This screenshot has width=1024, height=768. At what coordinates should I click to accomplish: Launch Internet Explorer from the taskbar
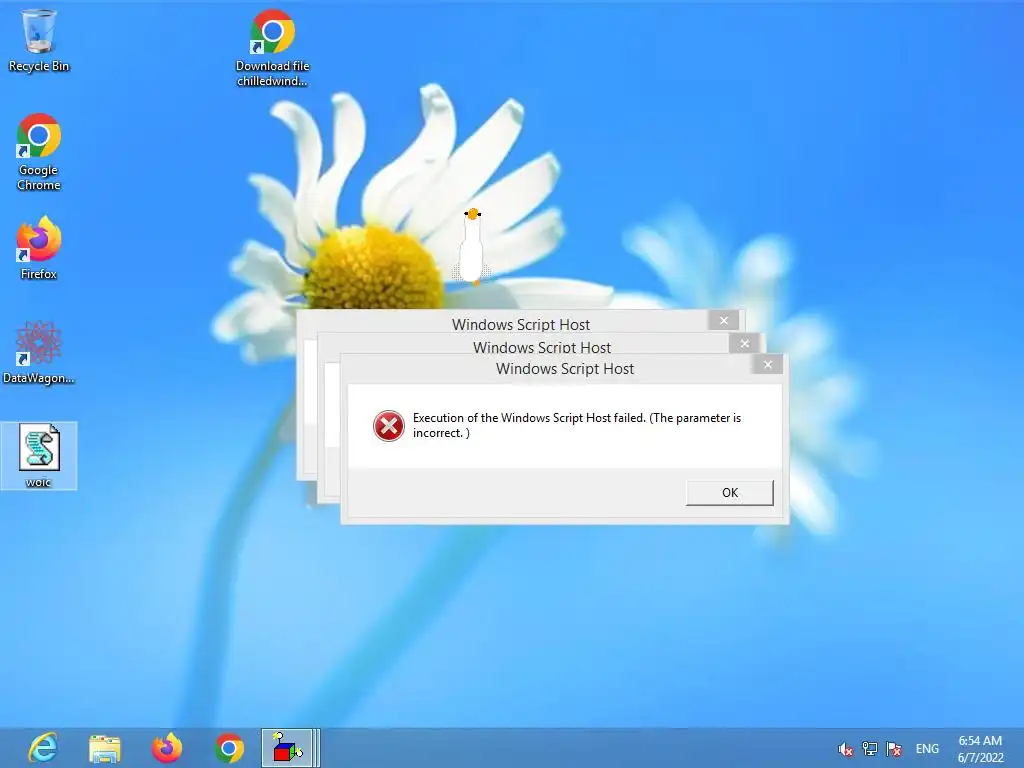pos(43,748)
